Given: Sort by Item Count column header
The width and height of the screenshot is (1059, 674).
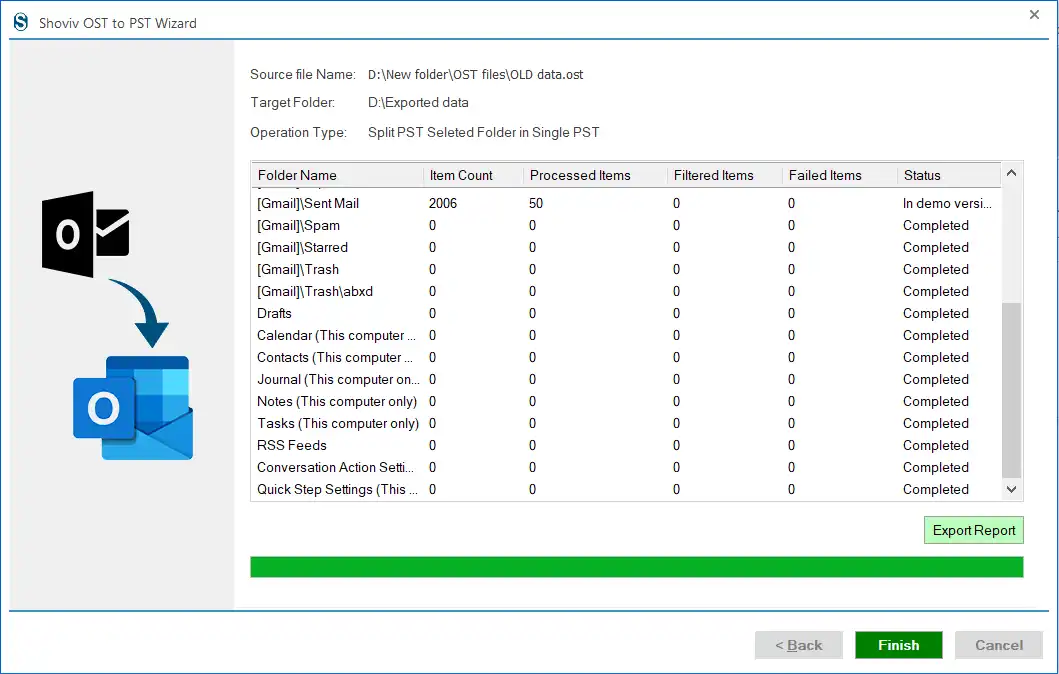Looking at the screenshot, I should 473,175.
